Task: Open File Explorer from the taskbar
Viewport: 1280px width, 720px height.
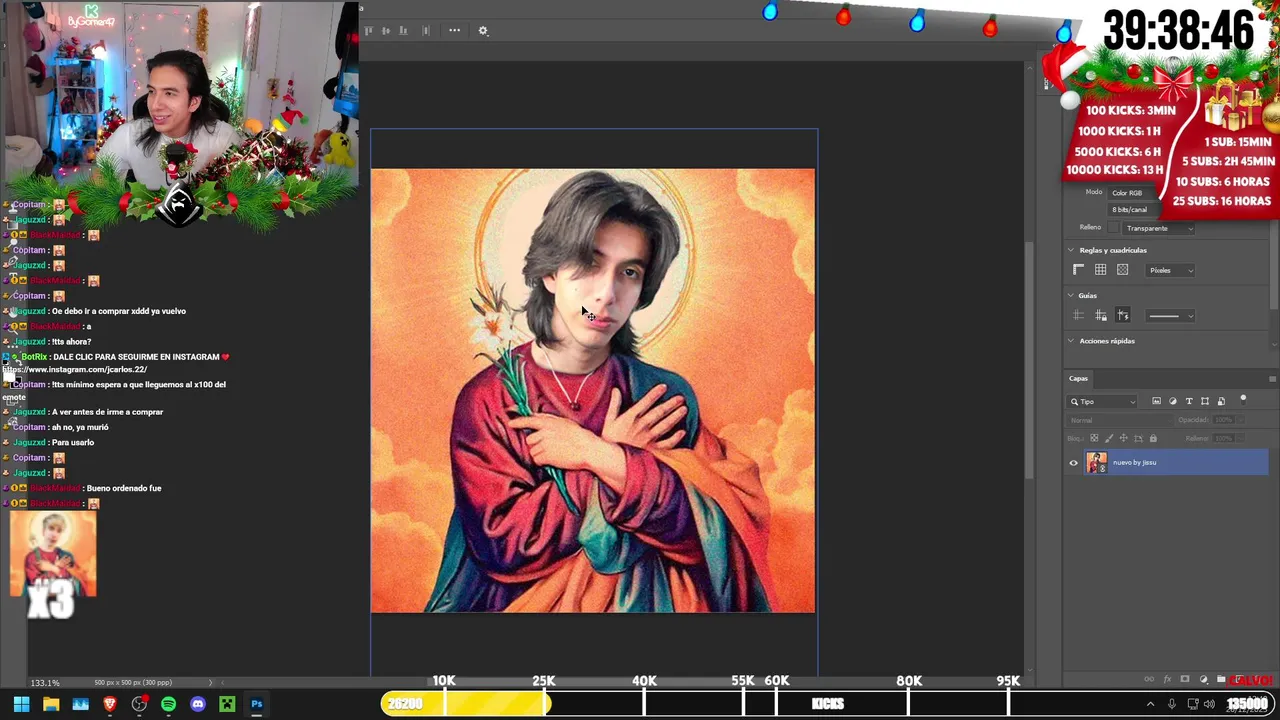Action: click(x=51, y=704)
